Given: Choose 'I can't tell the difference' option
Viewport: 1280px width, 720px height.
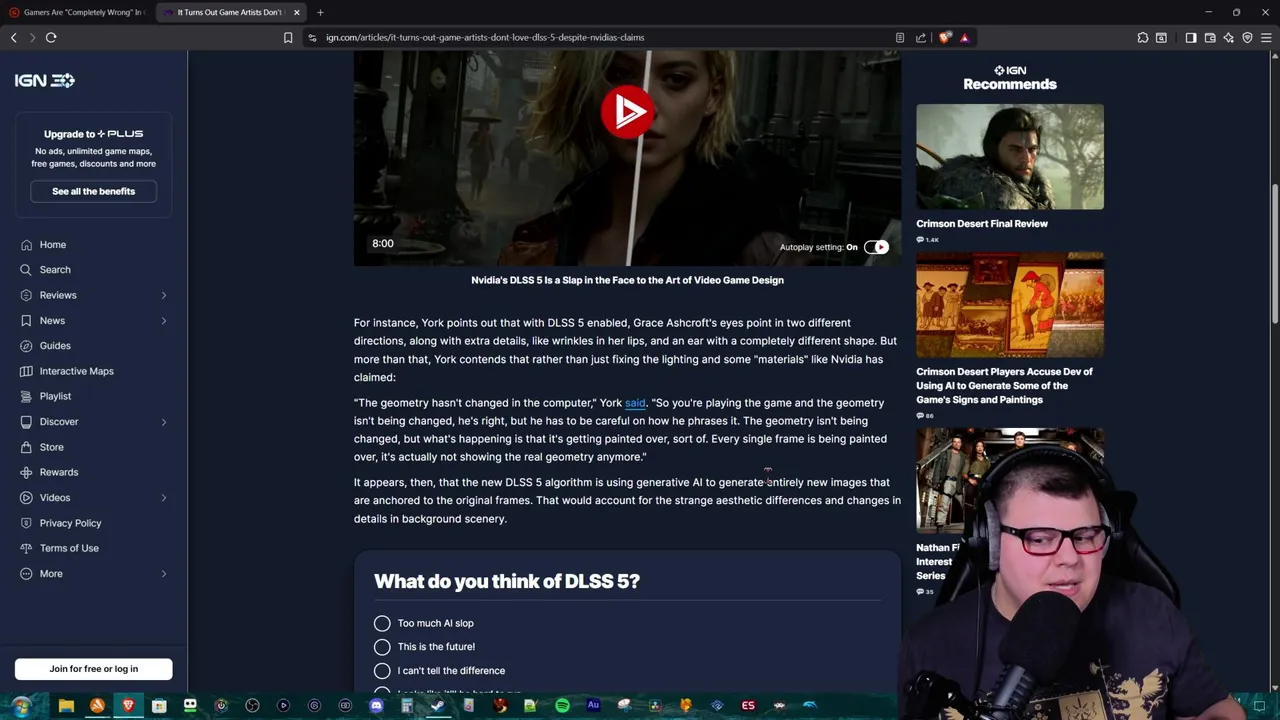Looking at the screenshot, I should point(382,671).
